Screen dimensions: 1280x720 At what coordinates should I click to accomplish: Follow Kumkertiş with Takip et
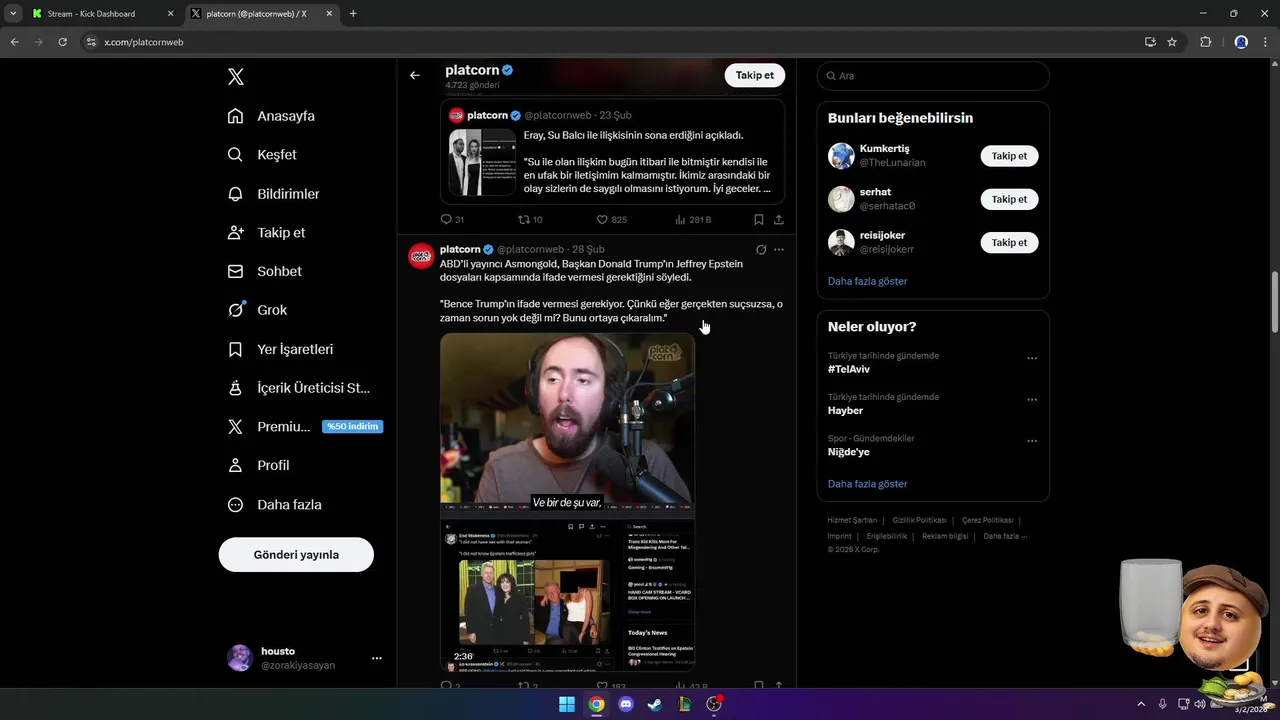tap(1009, 156)
